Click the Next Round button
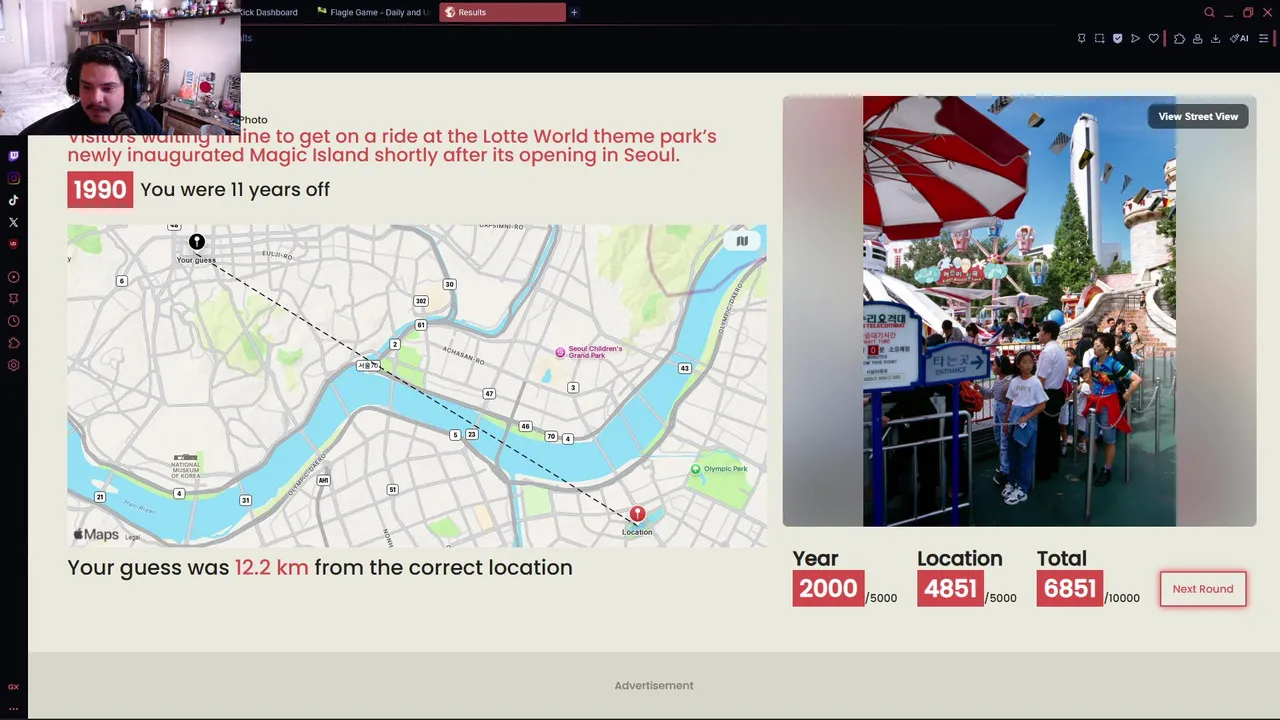The image size is (1280, 720). (1203, 589)
